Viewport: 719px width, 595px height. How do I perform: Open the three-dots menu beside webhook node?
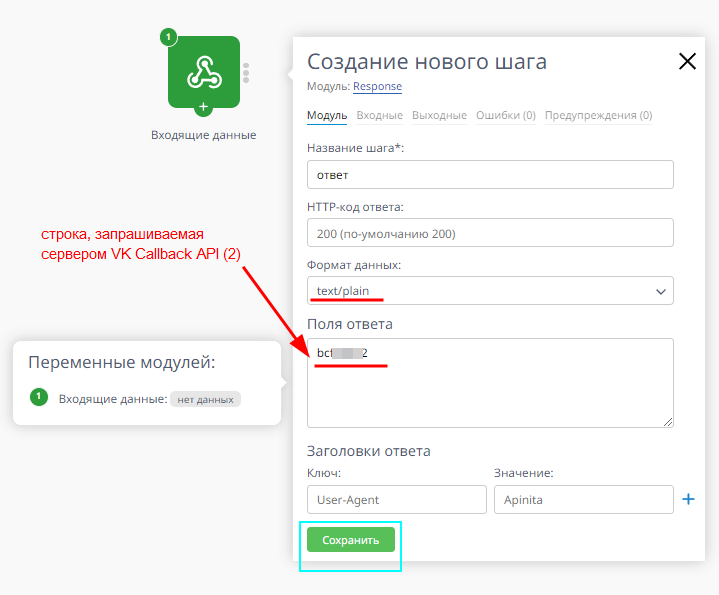pos(246,73)
